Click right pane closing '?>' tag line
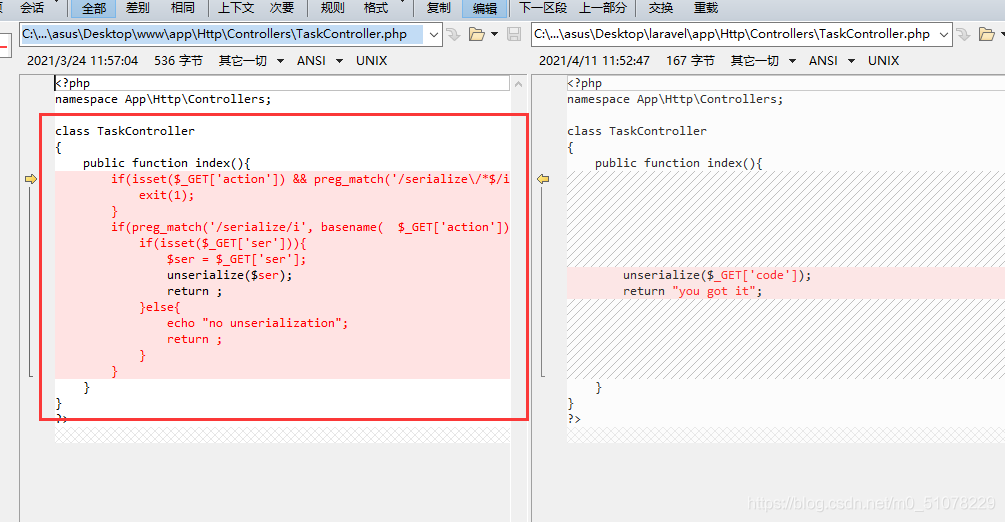Viewport: 1005px width, 522px height. (x=574, y=419)
